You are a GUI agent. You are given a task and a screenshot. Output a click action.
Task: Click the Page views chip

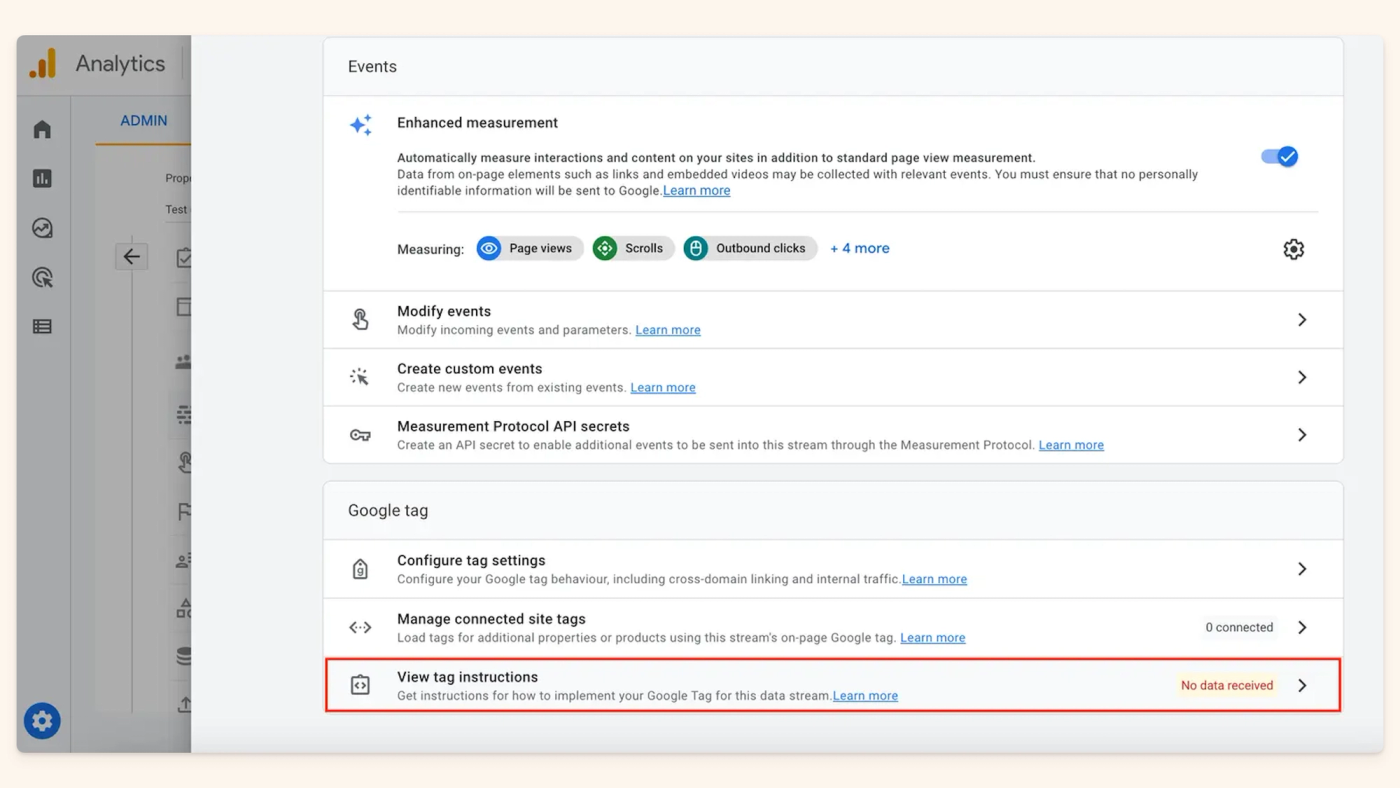(x=530, y=248)
